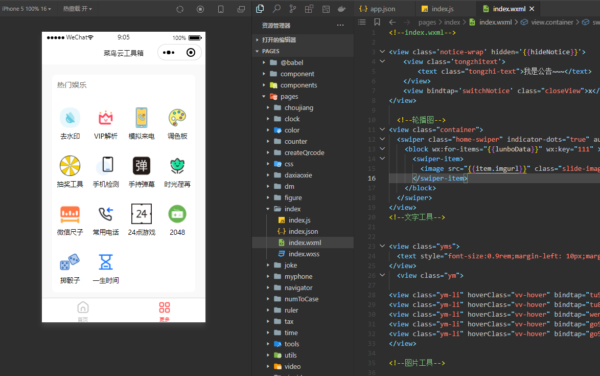600x376 pixels.
Task: Open index.js in file tree
Action: (x=299, y=220)
